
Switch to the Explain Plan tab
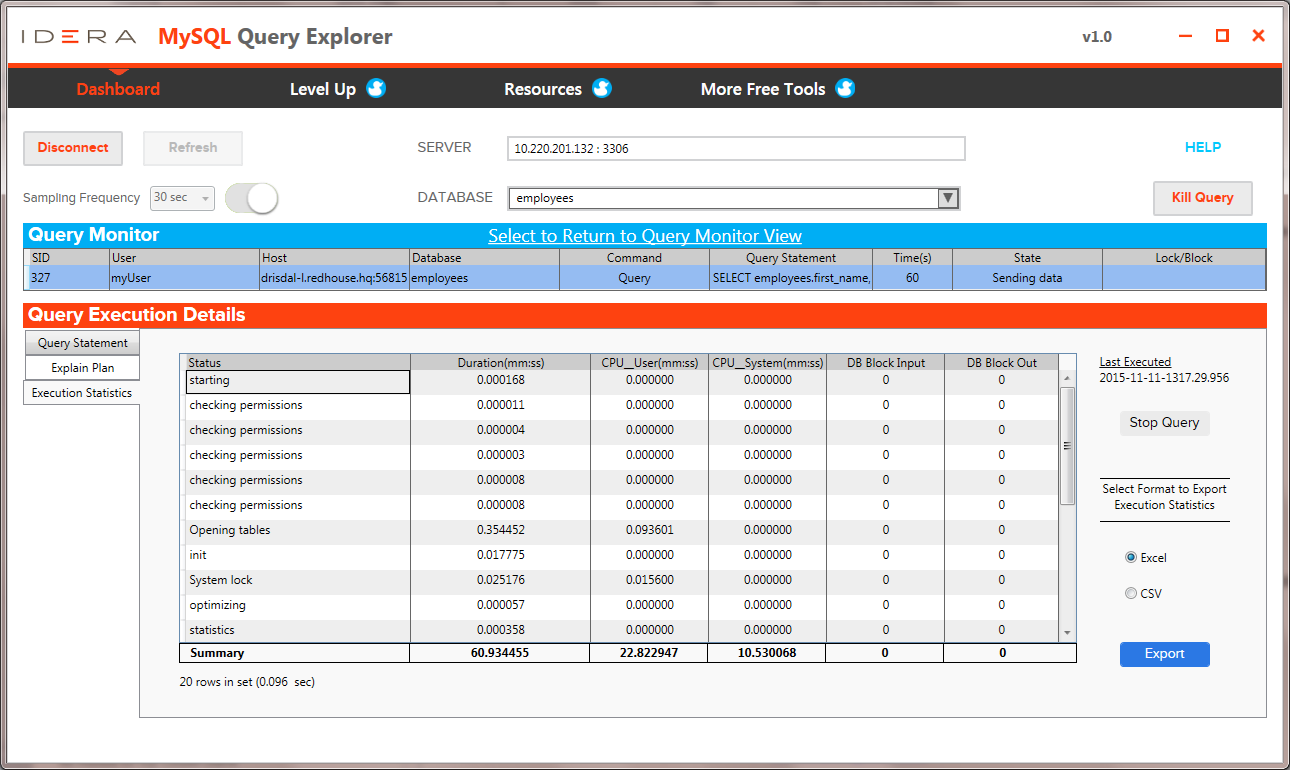[81, 367]
